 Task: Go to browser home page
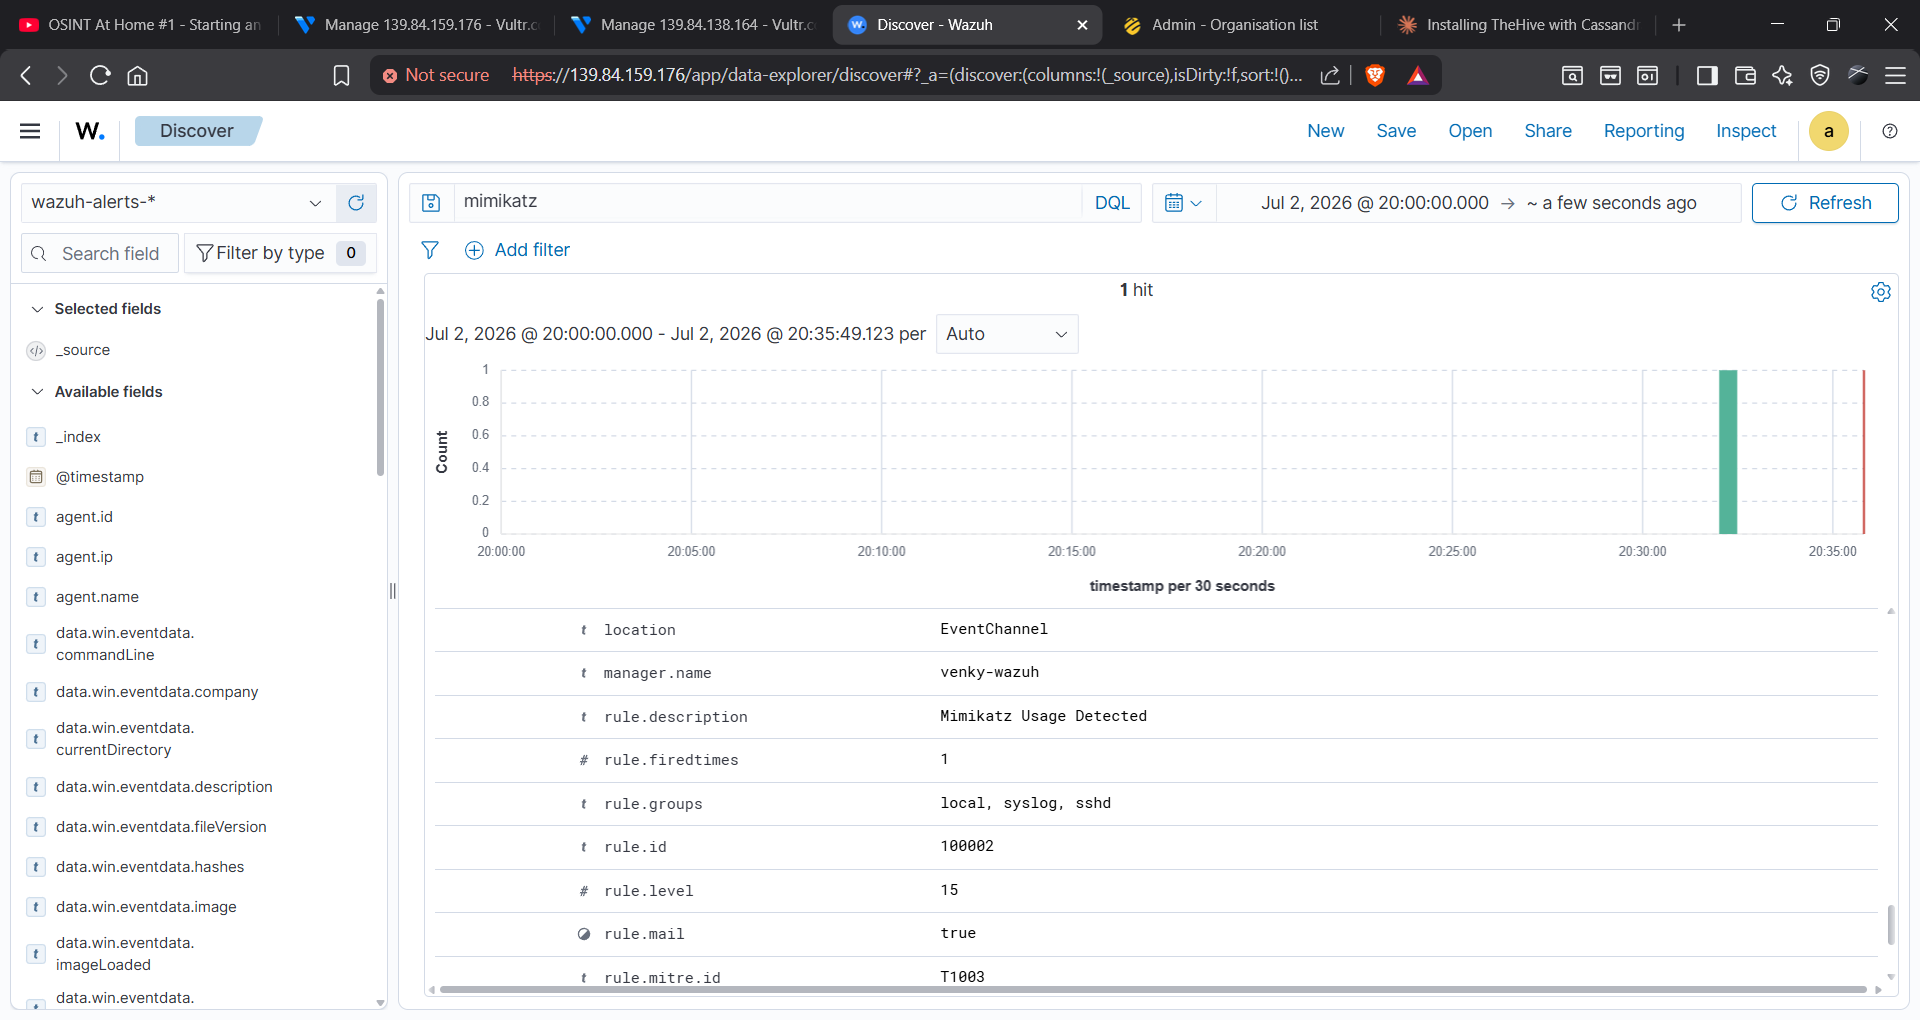click(x=138, y=75)
